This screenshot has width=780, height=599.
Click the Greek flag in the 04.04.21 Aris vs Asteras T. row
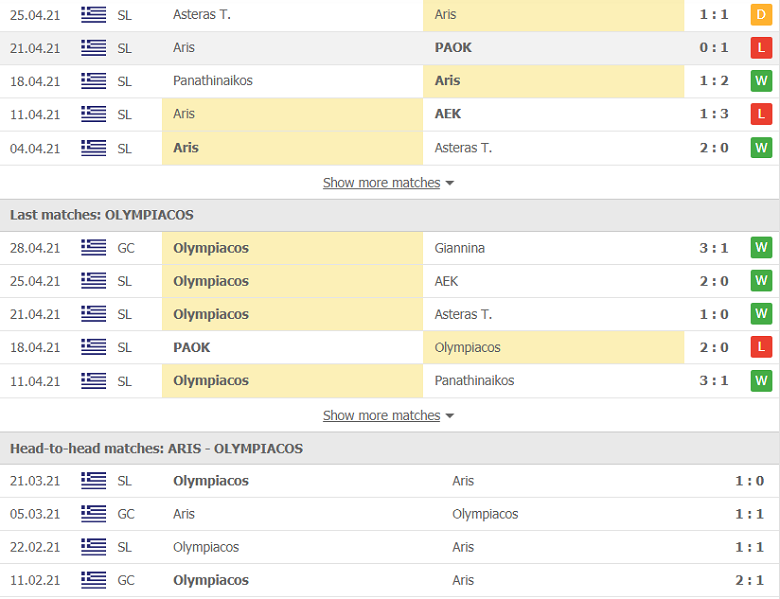[x=94, y=148]
